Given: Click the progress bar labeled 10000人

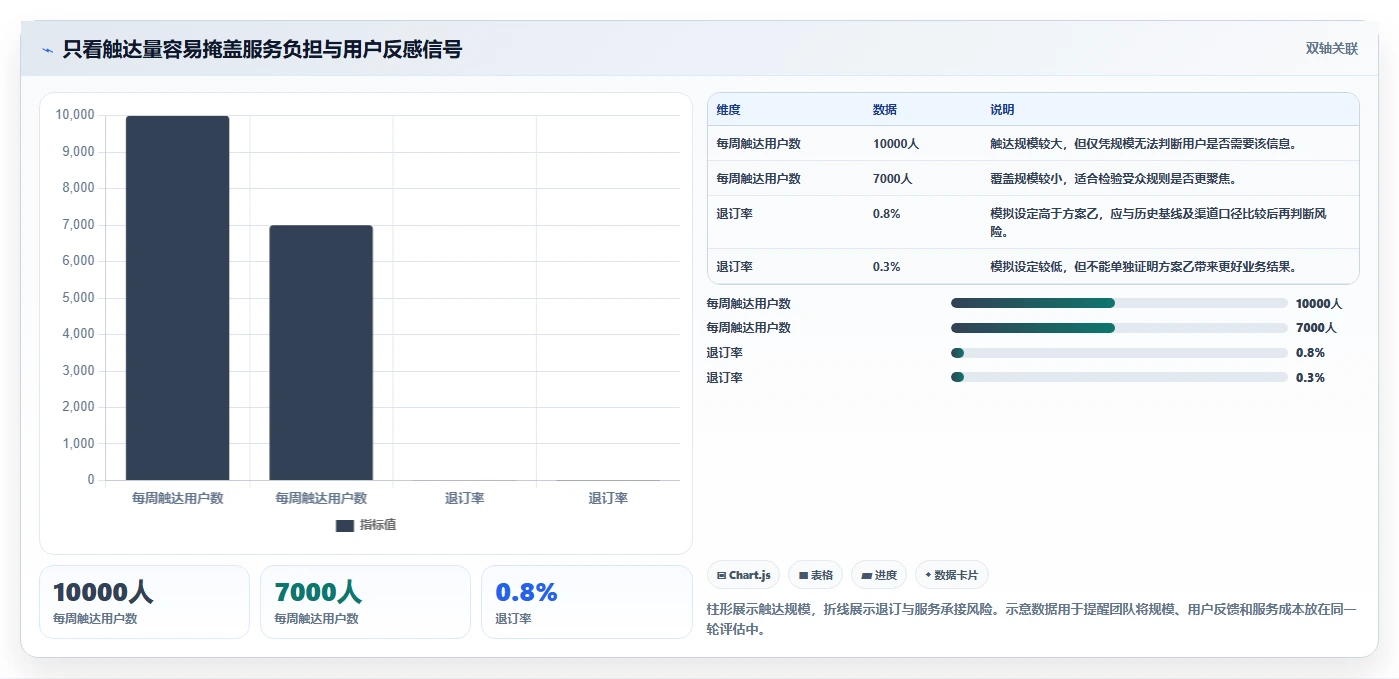Looking at the screenshot, I should click(x=1119, y=303).
